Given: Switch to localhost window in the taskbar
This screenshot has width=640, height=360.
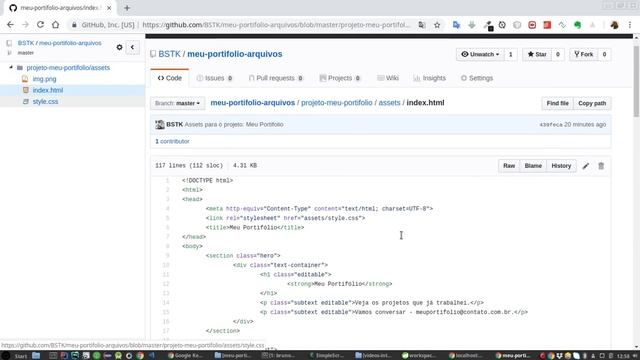Looking at the screenshot, I should coord(465,356).
